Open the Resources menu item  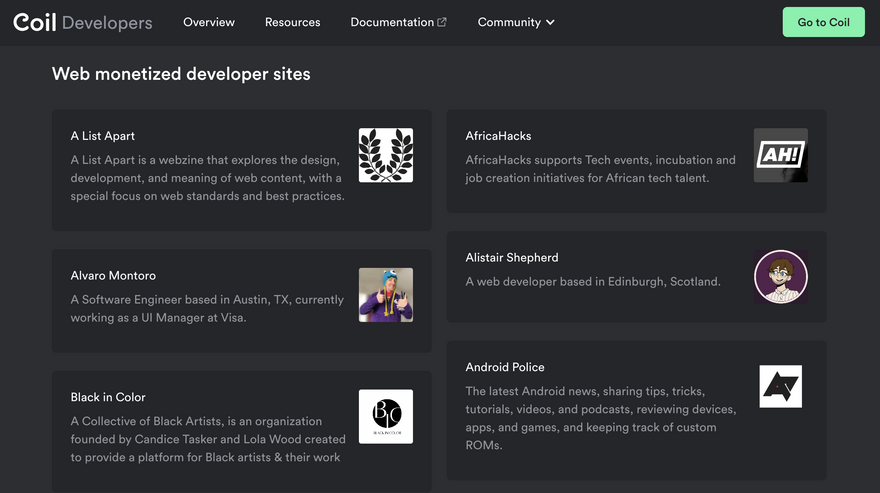pyautogui.click(x=292, y=22)
